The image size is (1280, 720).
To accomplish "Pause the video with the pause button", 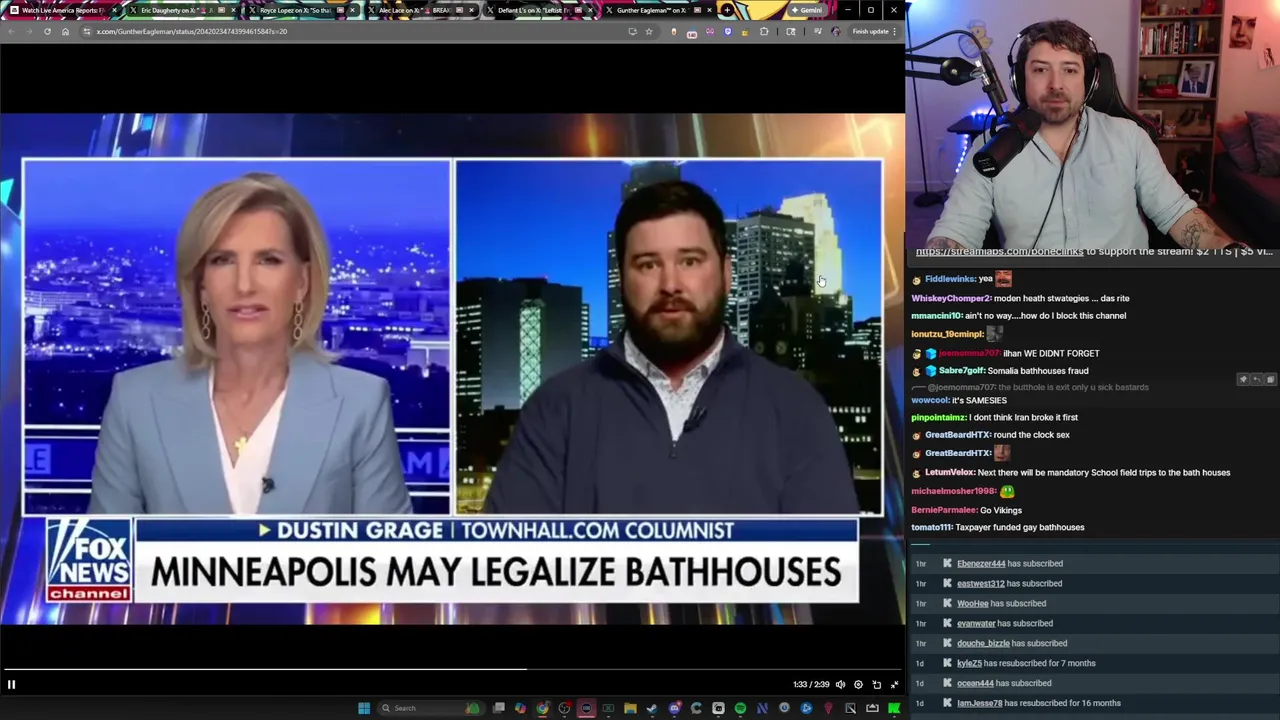I will [x=11, y=685].
